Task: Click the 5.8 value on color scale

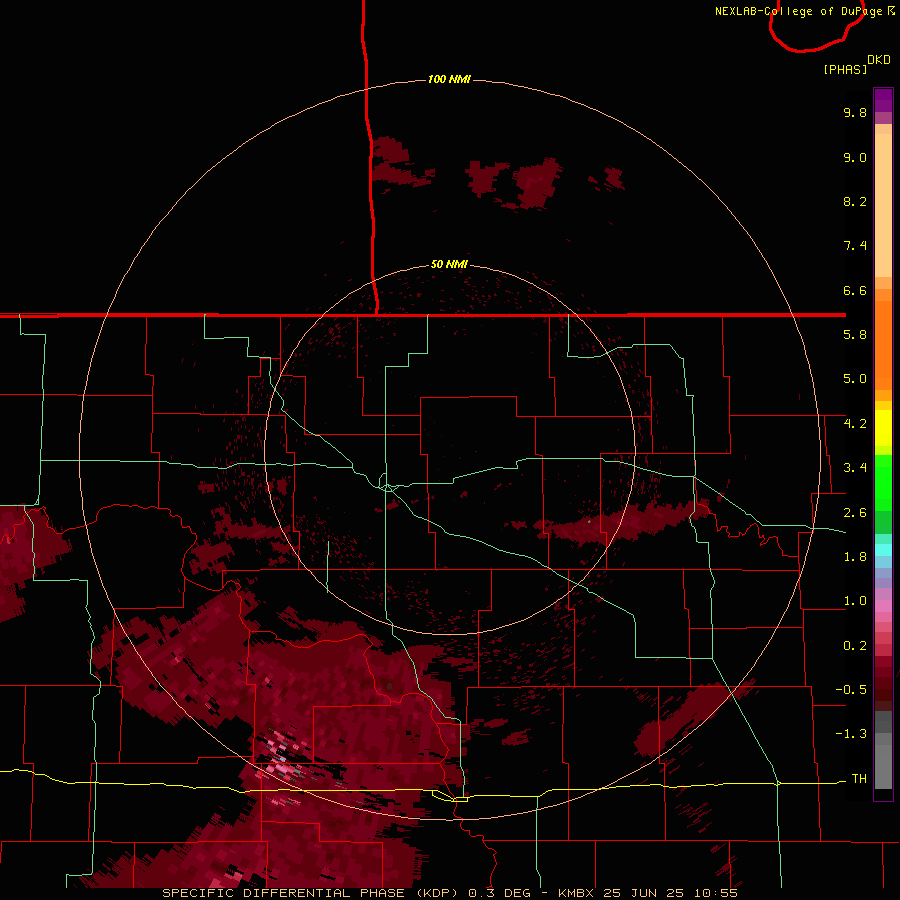Action: (x=855, y=335)
